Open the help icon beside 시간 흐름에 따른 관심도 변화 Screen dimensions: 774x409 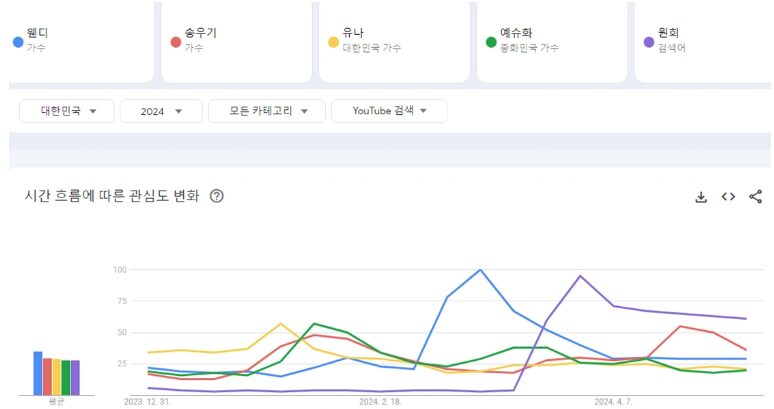(217, 196)
